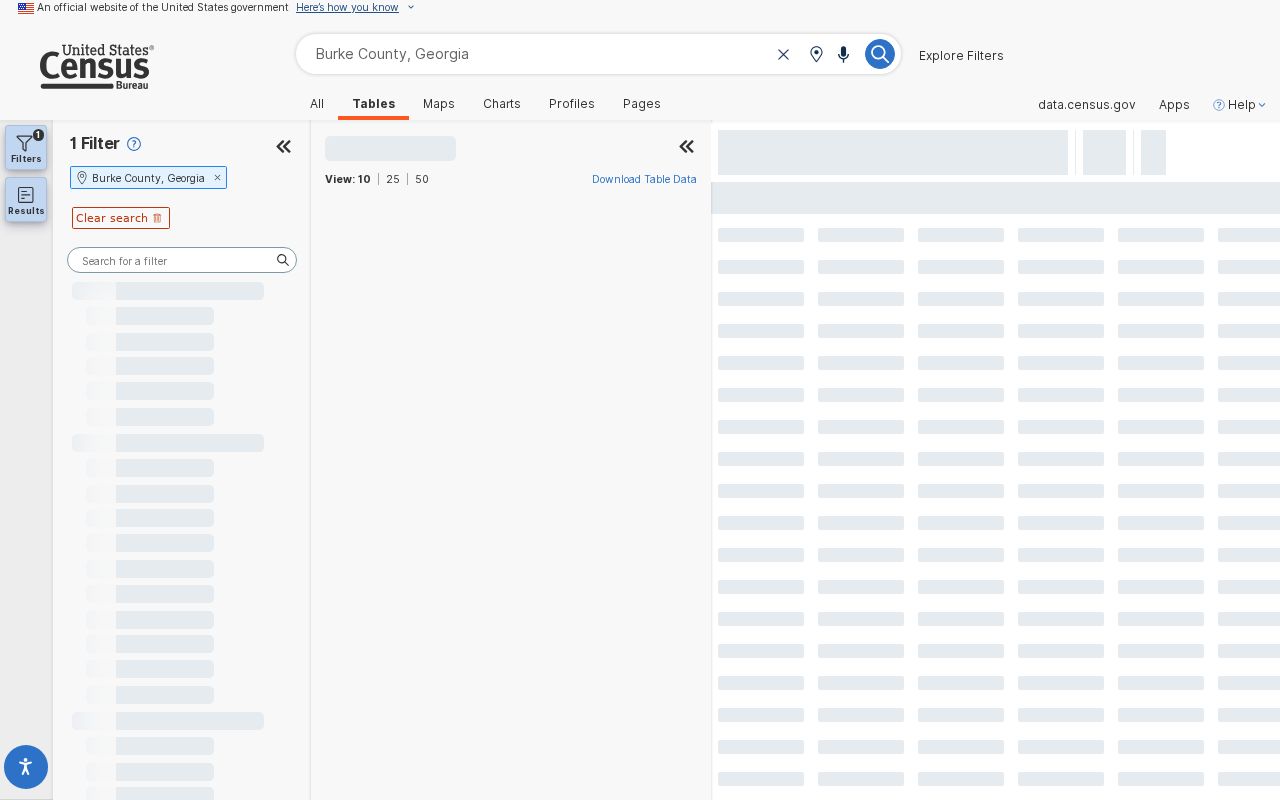Click the Clear search button
1280x800 pixels.
tap(121, 218)
